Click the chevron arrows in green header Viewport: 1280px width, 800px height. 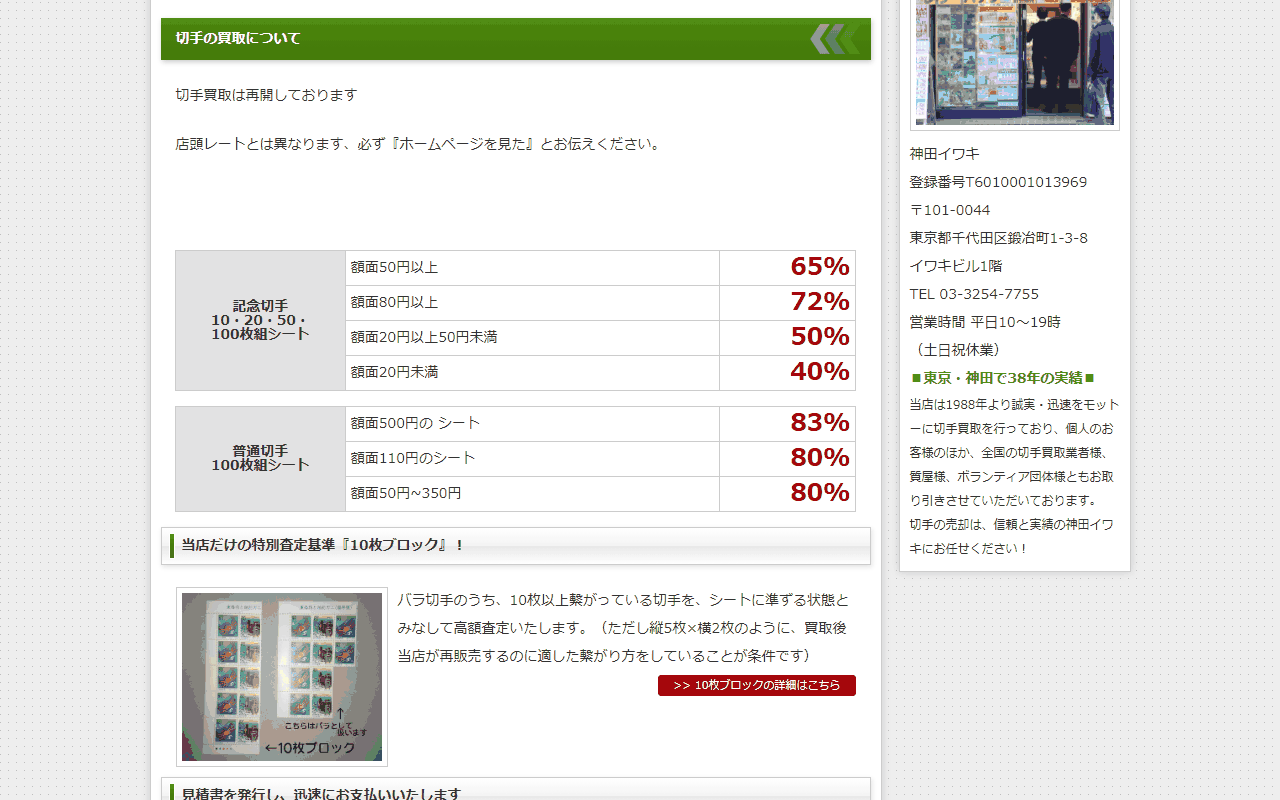point(835,39)
